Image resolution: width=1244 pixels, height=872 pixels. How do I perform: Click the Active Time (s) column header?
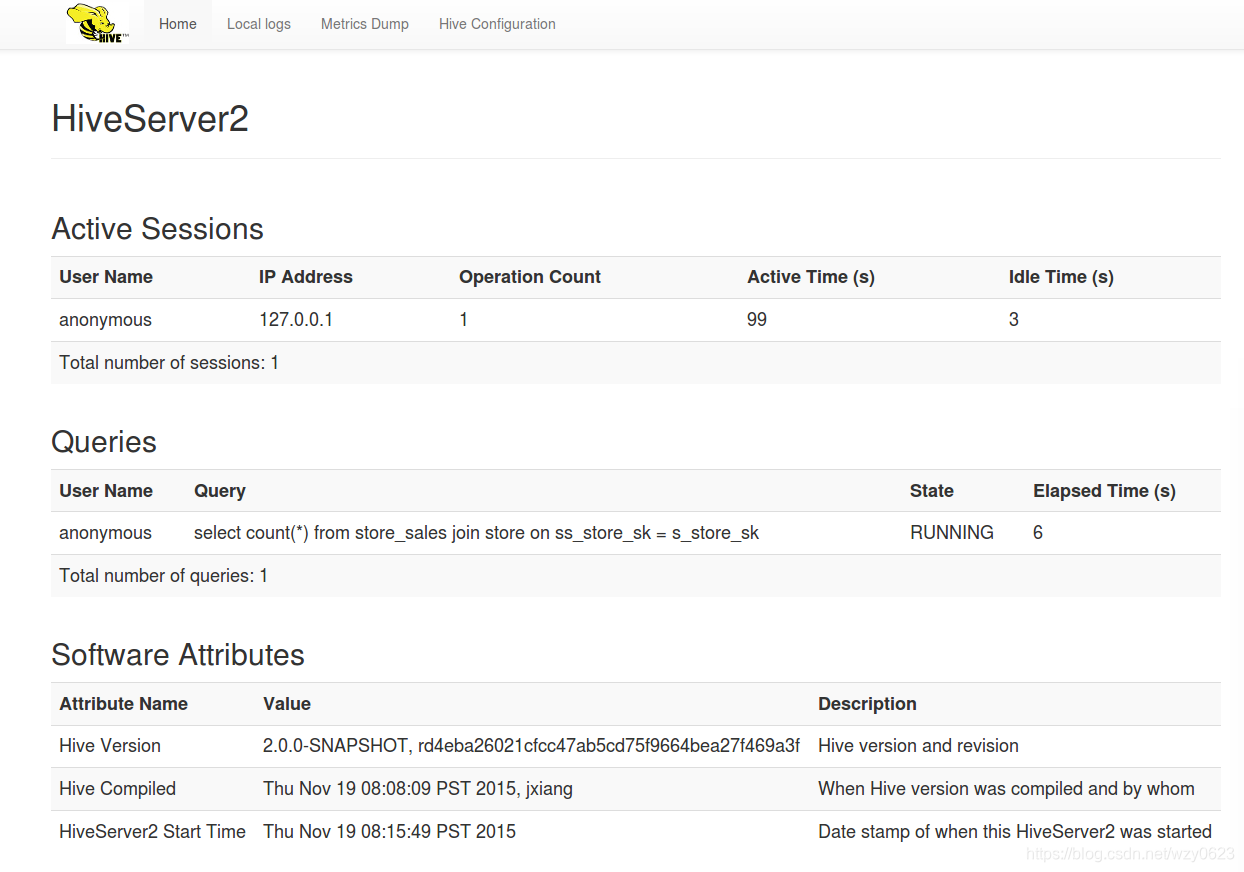click(x=811, y=277)
